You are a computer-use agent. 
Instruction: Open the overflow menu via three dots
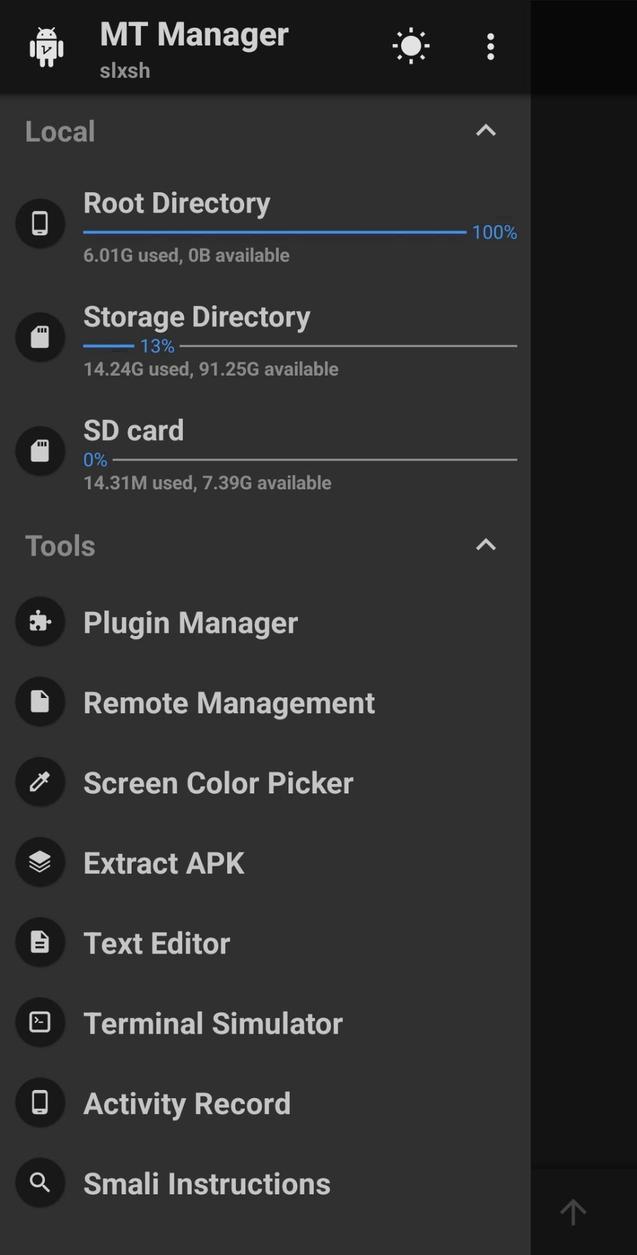[x=490, y=45]
